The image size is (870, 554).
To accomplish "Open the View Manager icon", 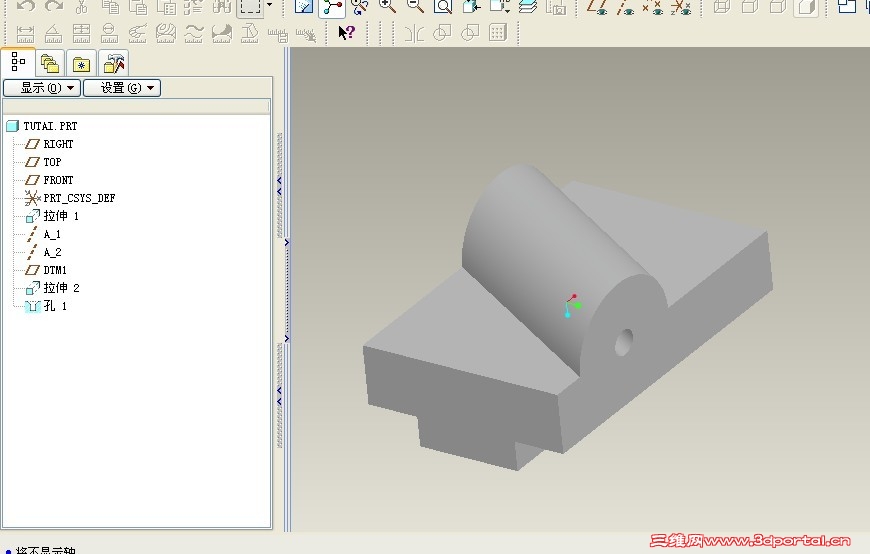I will coord(555,7).
